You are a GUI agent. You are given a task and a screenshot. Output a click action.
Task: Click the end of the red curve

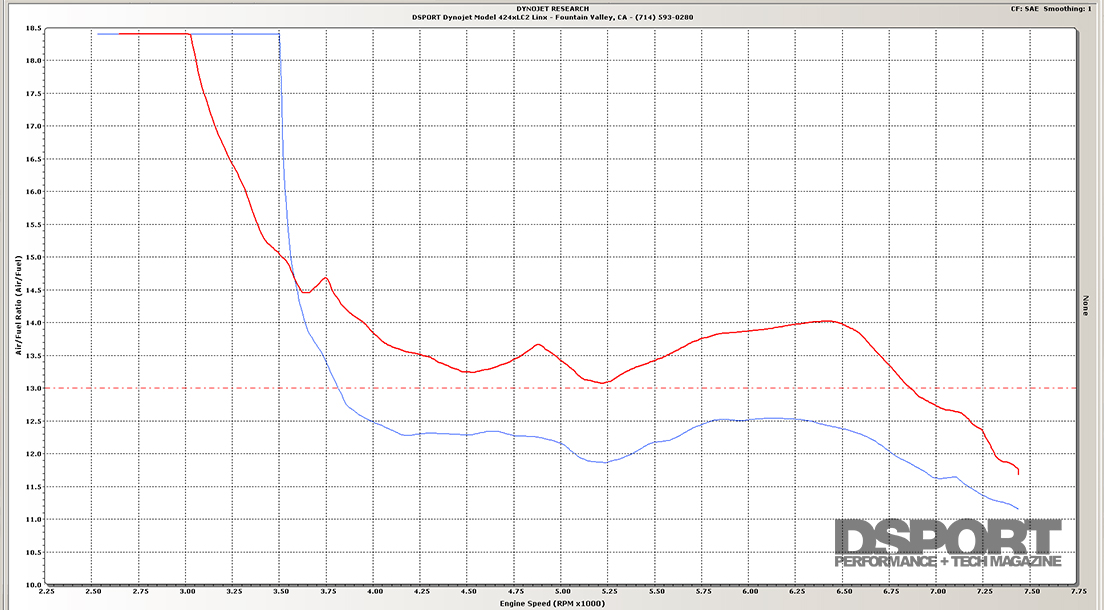(1018, 472)
